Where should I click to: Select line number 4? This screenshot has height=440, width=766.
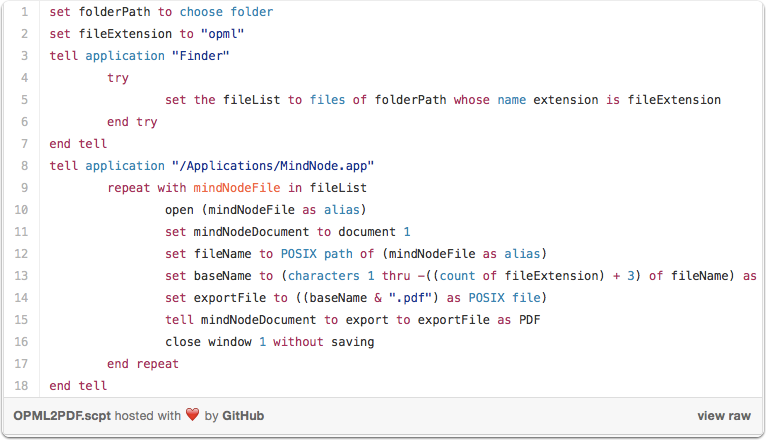[24, 78]
